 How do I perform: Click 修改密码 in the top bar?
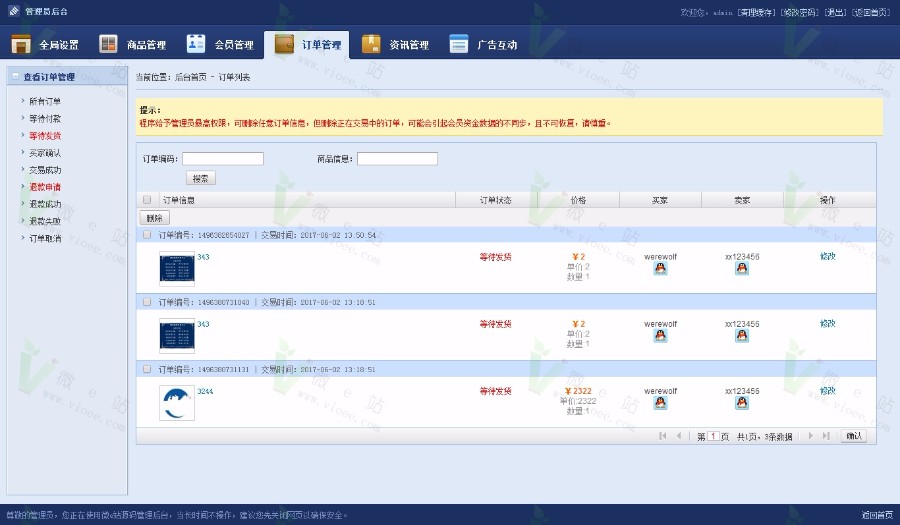[x=799, y=12]
